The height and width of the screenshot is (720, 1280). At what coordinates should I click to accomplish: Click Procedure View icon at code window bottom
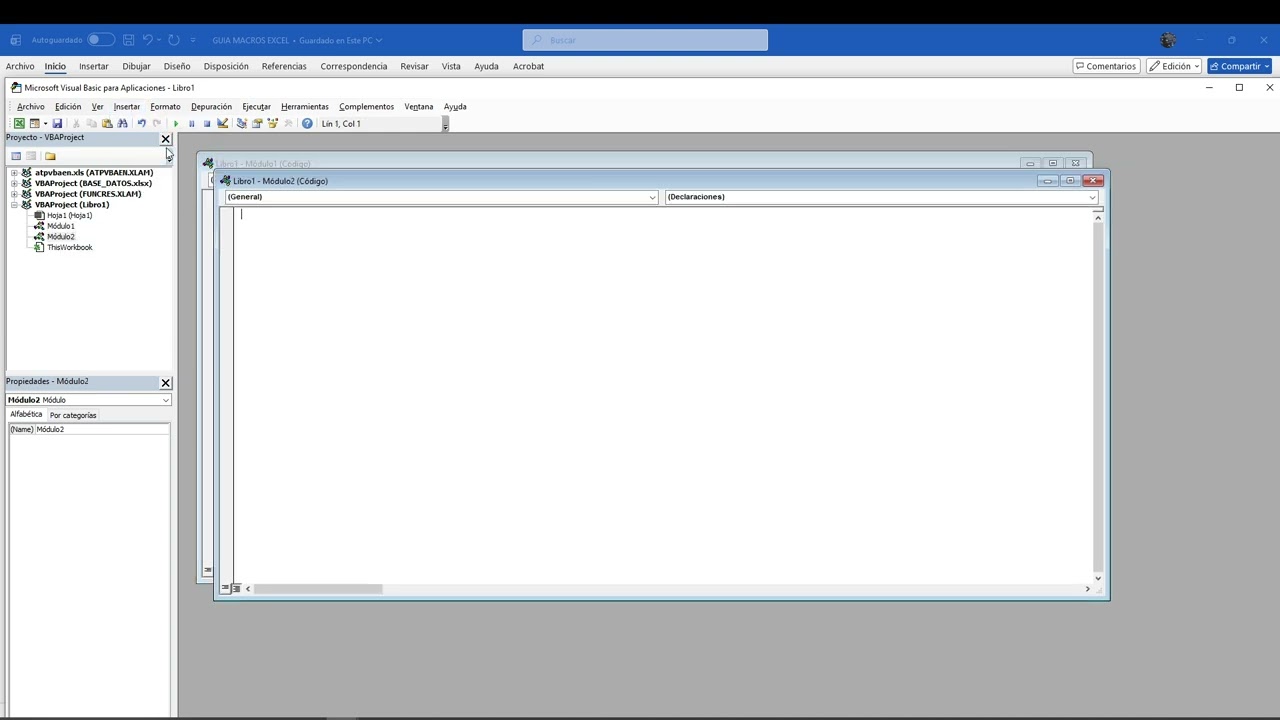tap(225, 588)
